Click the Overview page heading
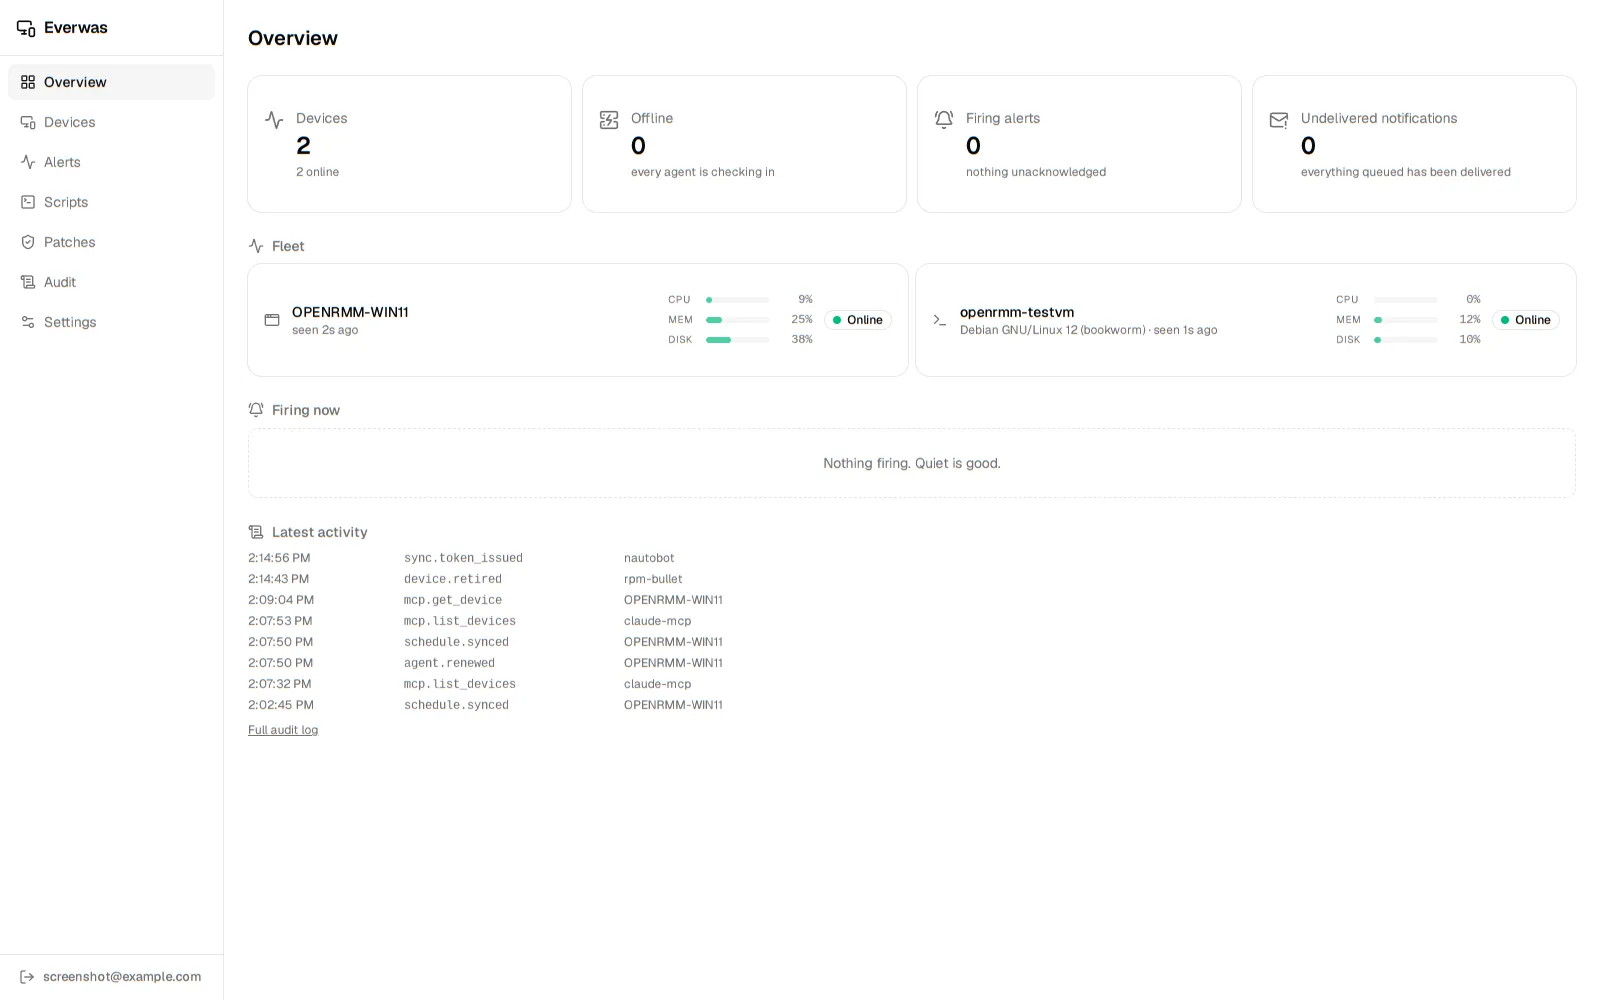The image size is (1600, 1000). [293, 38]
